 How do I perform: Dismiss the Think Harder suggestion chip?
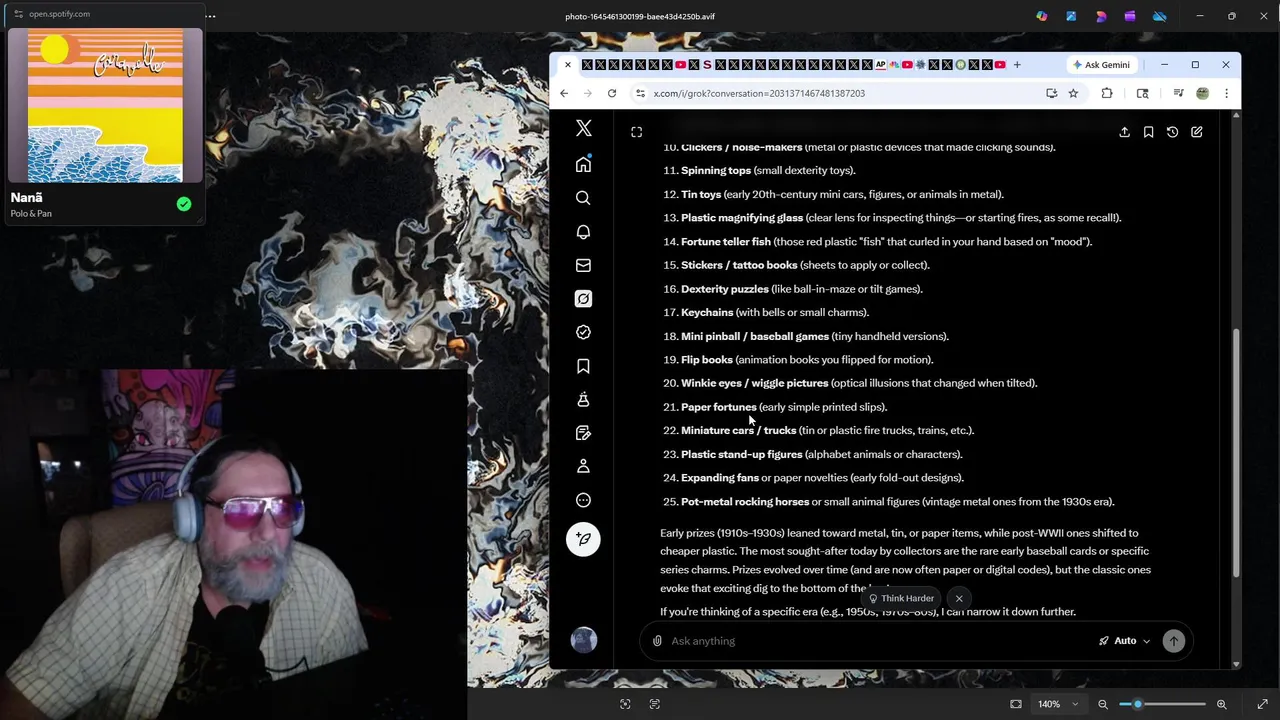[x=958, y=598]
